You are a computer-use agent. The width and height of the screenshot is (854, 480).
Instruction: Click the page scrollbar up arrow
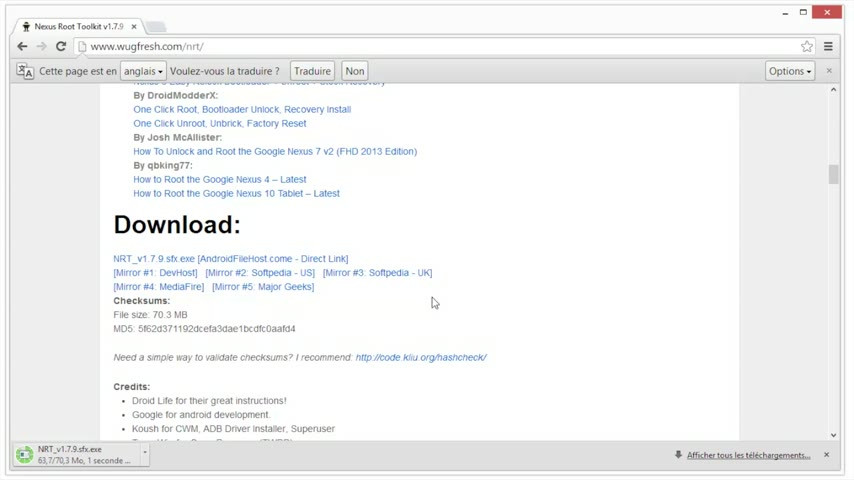click(833, 90)
